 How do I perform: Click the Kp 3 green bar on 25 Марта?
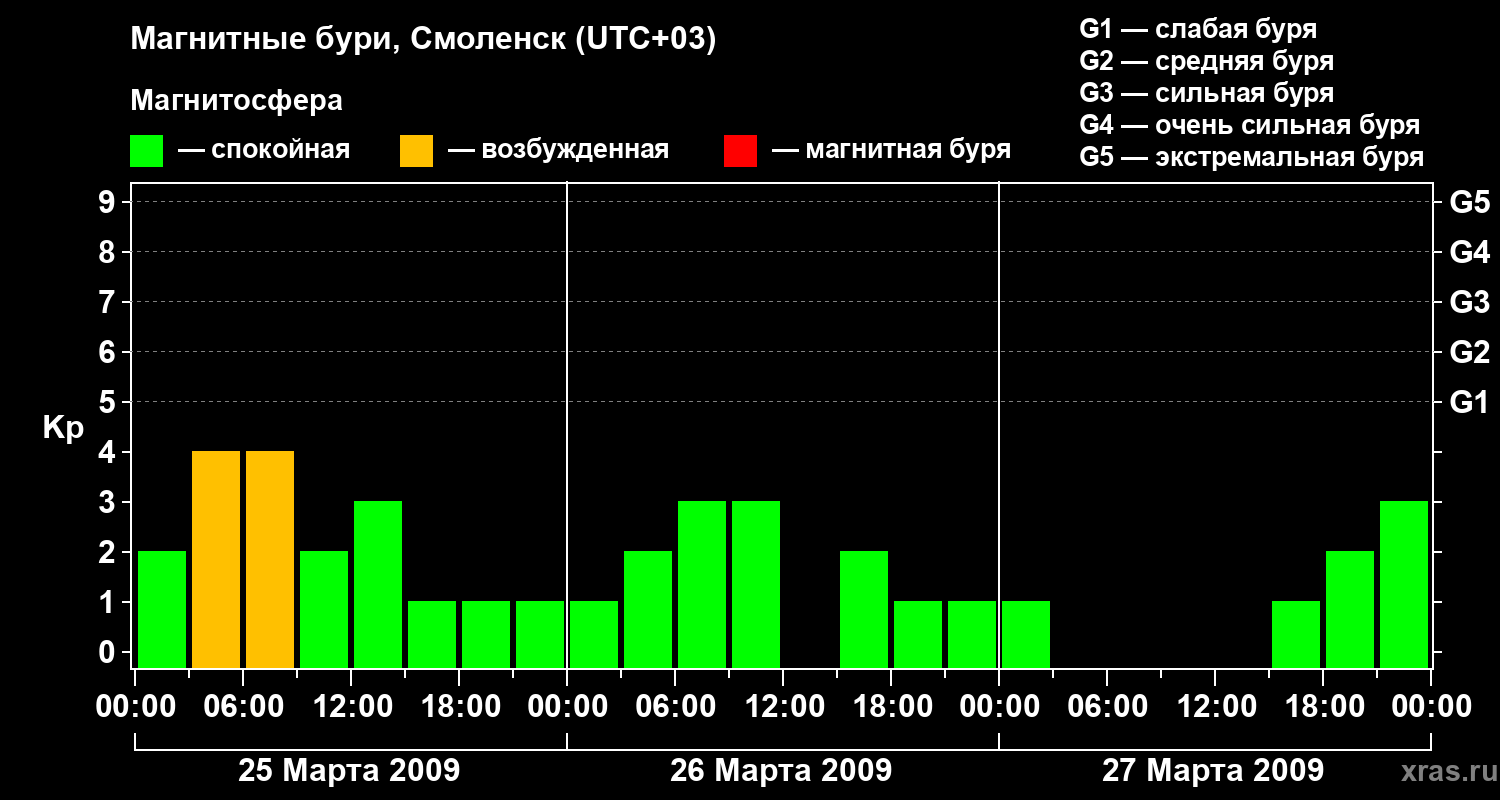(378, 584)
